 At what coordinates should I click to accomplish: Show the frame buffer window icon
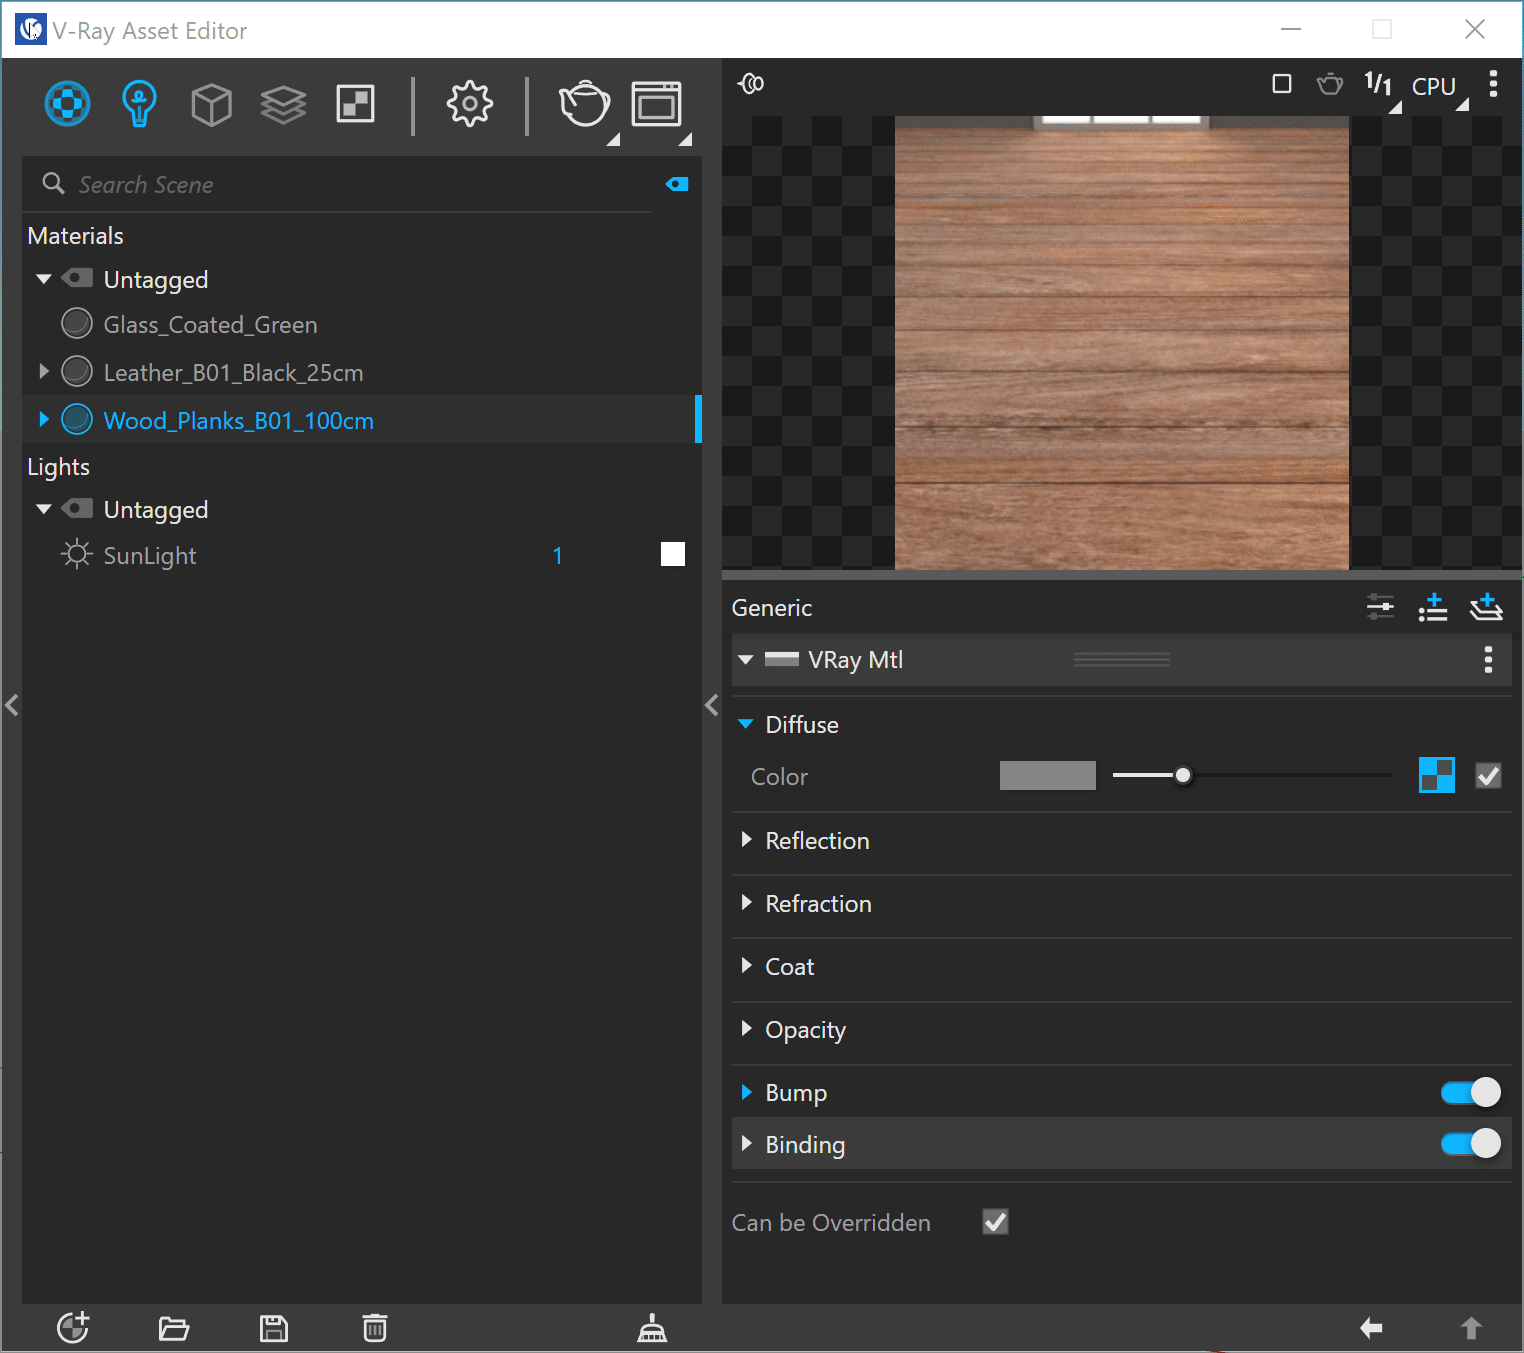(x=657, y=104)
